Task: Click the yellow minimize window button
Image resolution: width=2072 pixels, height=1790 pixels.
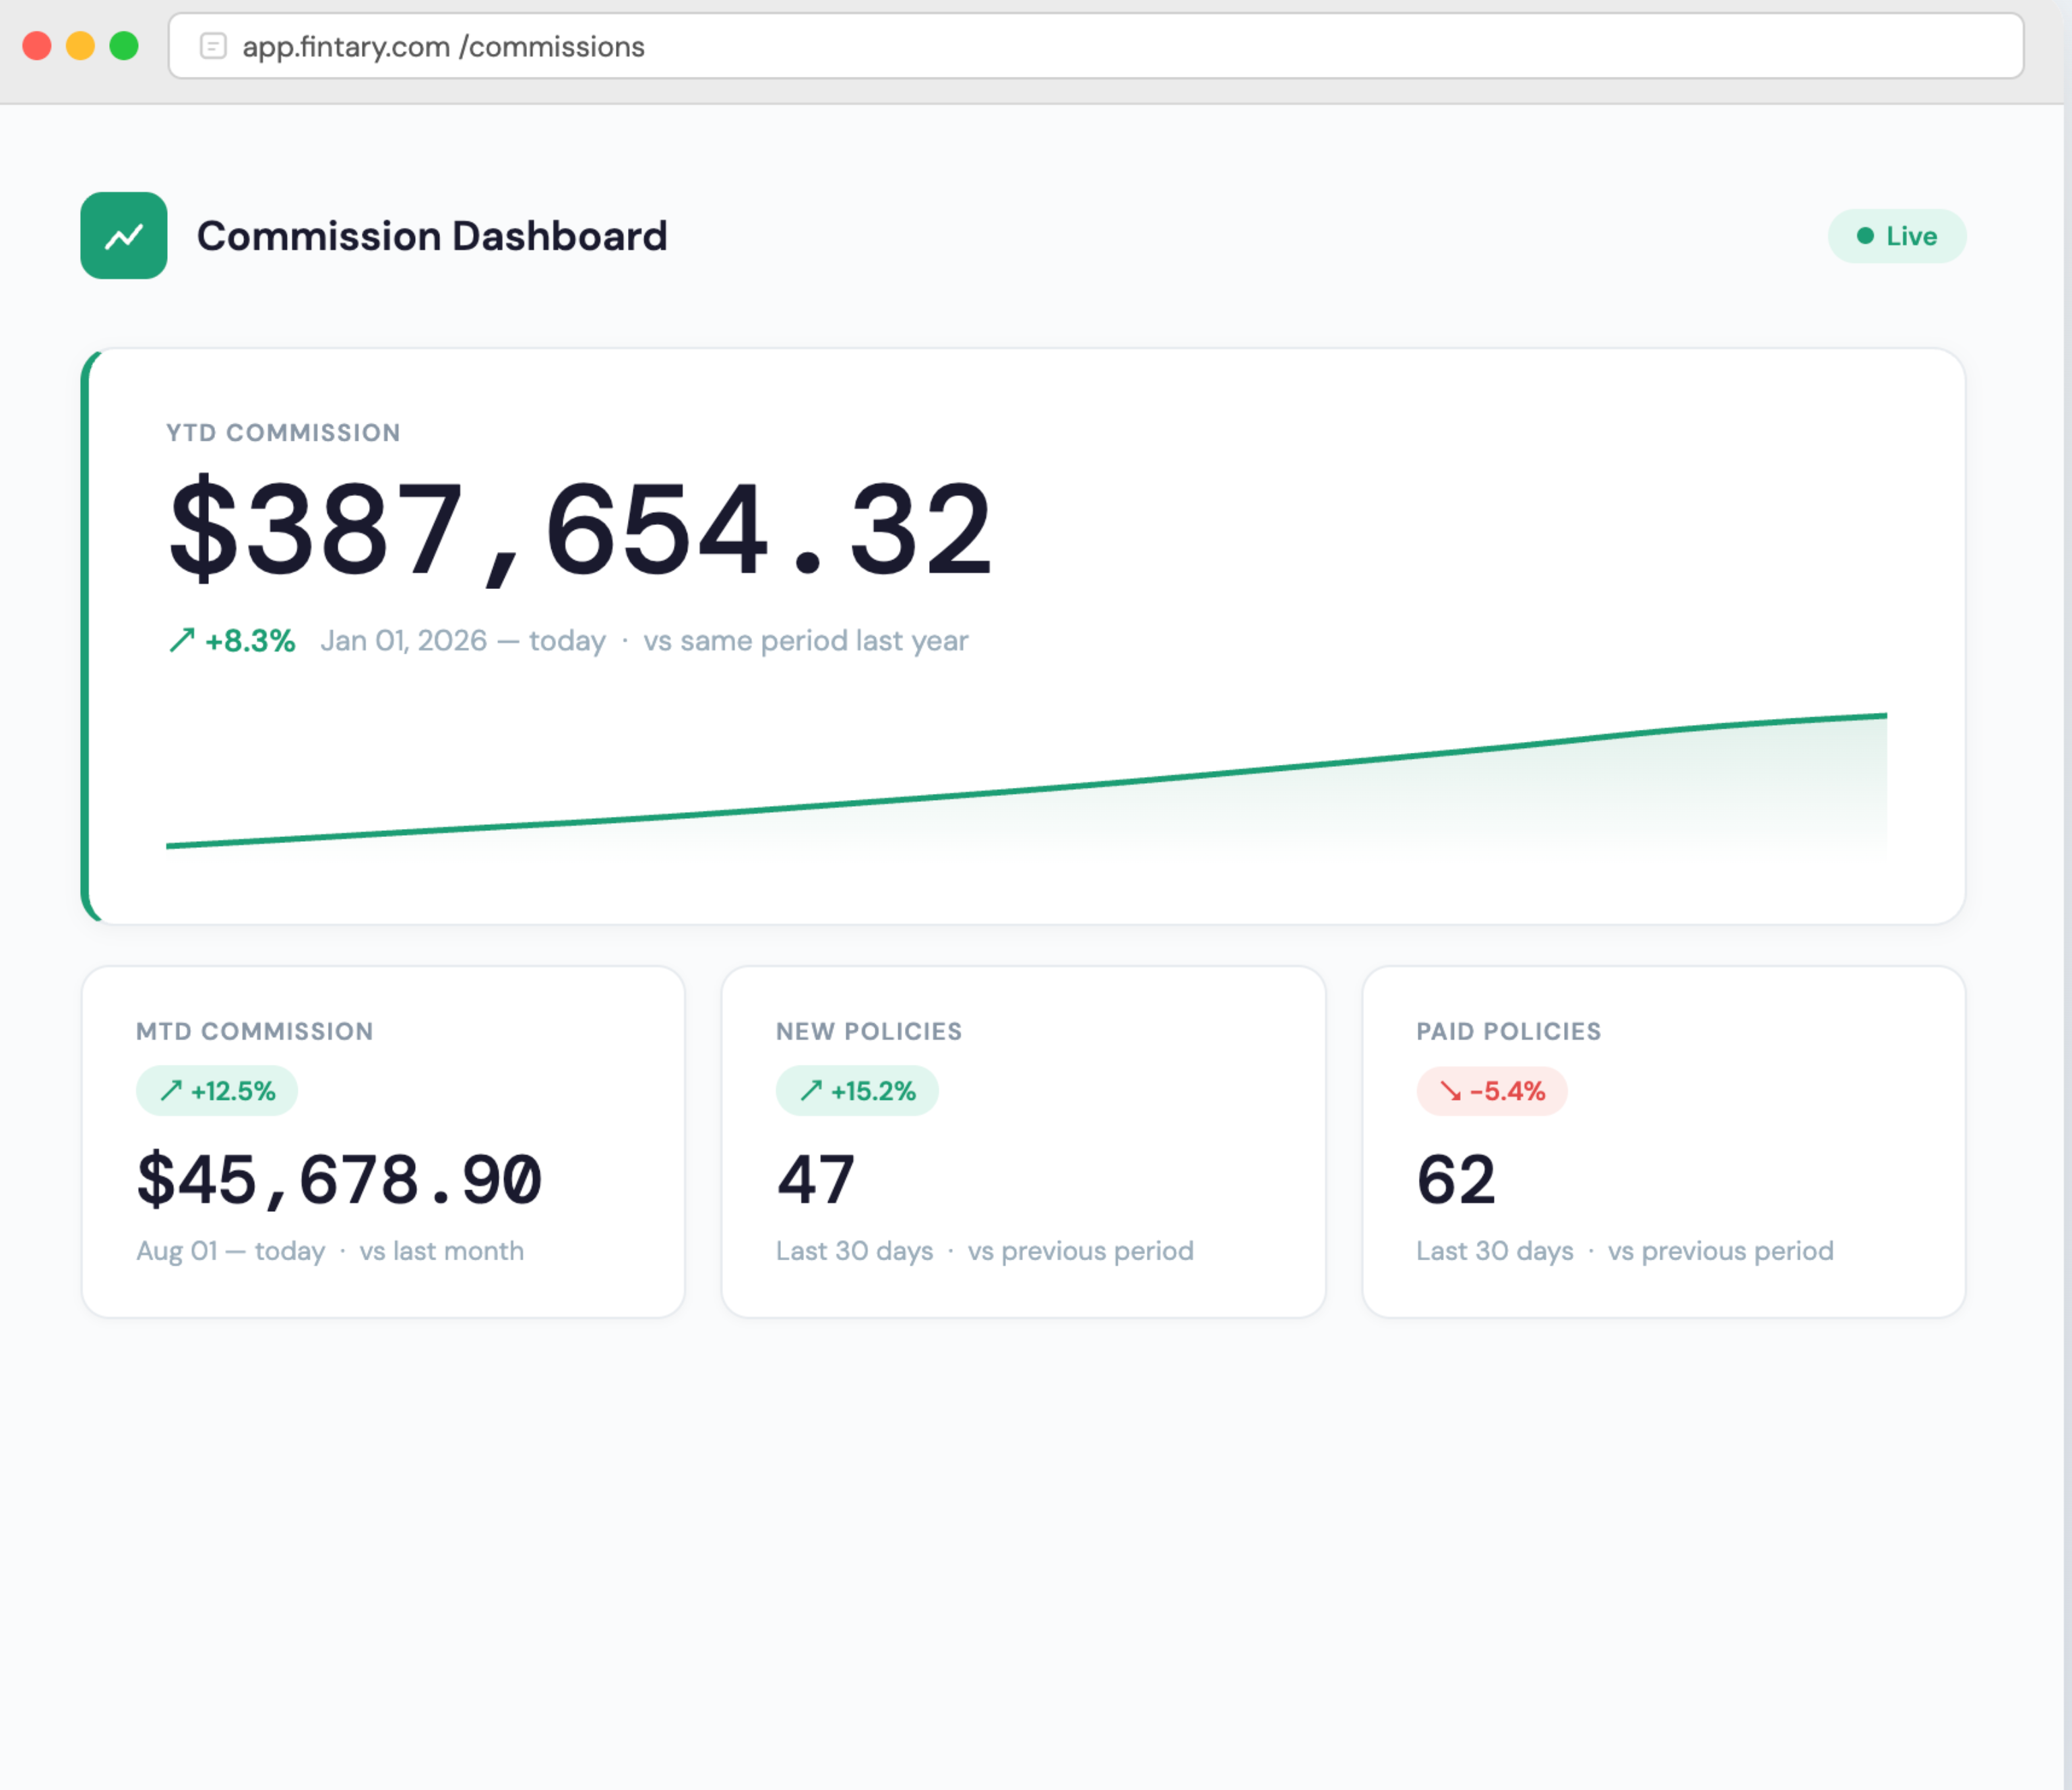Action: point(80,46)
